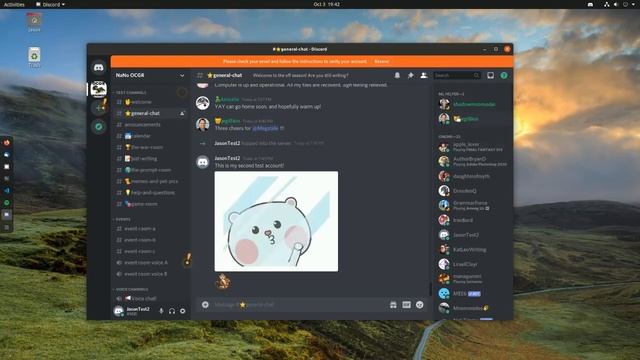Click the Discord tray icon in top bar
640x360 pixels.
590,4
